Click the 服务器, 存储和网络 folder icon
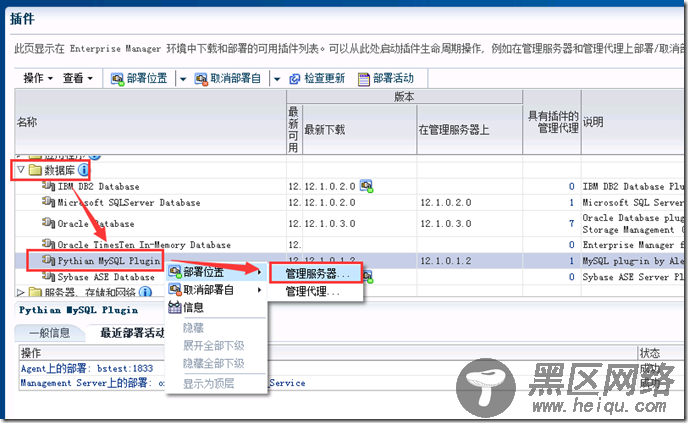 [x=35, y=292]
